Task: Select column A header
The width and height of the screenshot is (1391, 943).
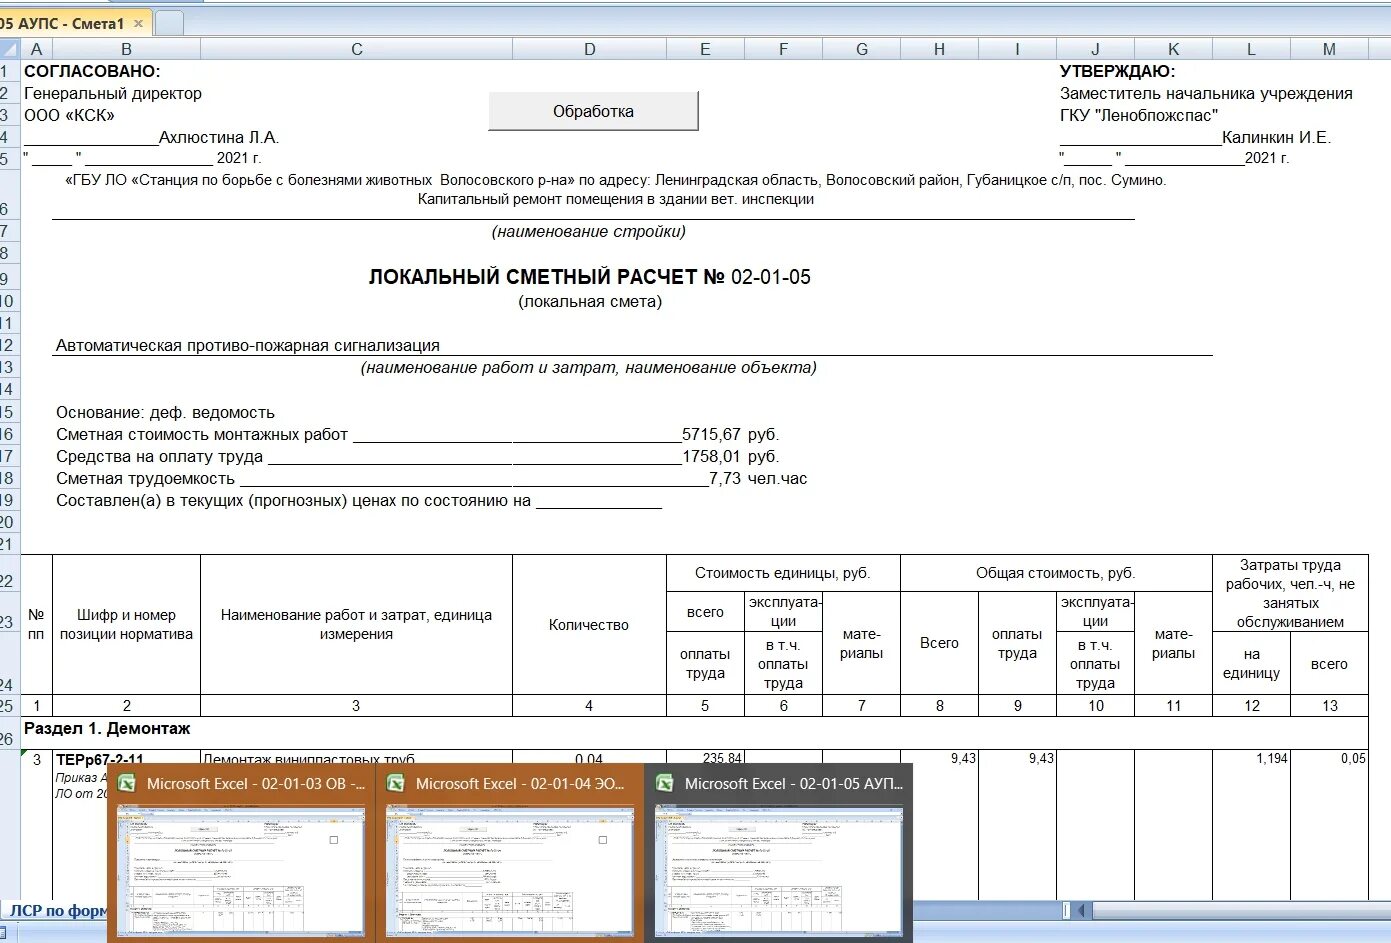Action: coord(36,49)
